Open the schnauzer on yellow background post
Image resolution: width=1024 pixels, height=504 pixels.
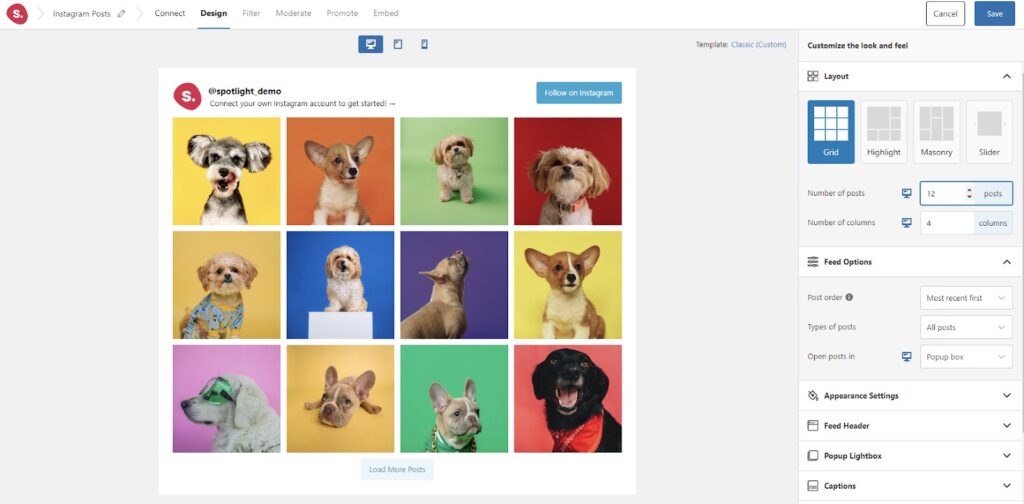[227, 171]
